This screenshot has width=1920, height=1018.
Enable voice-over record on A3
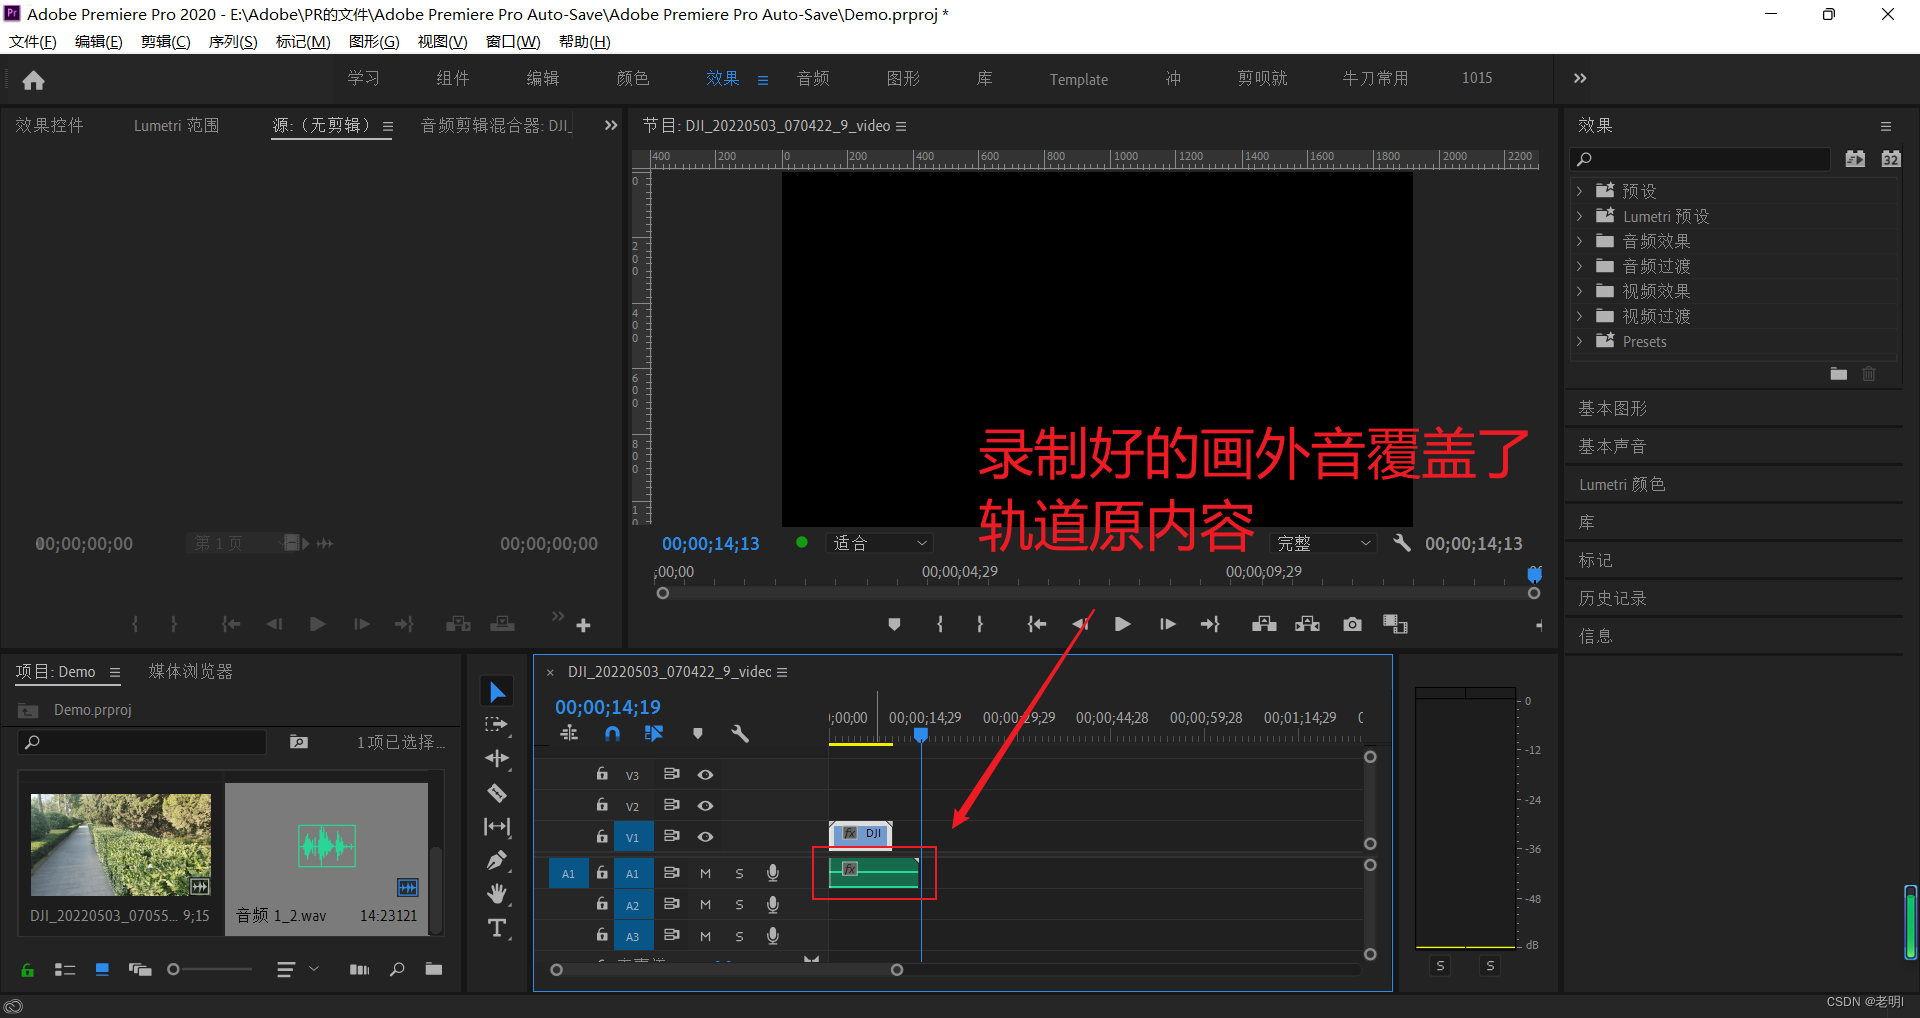(773, 936)
